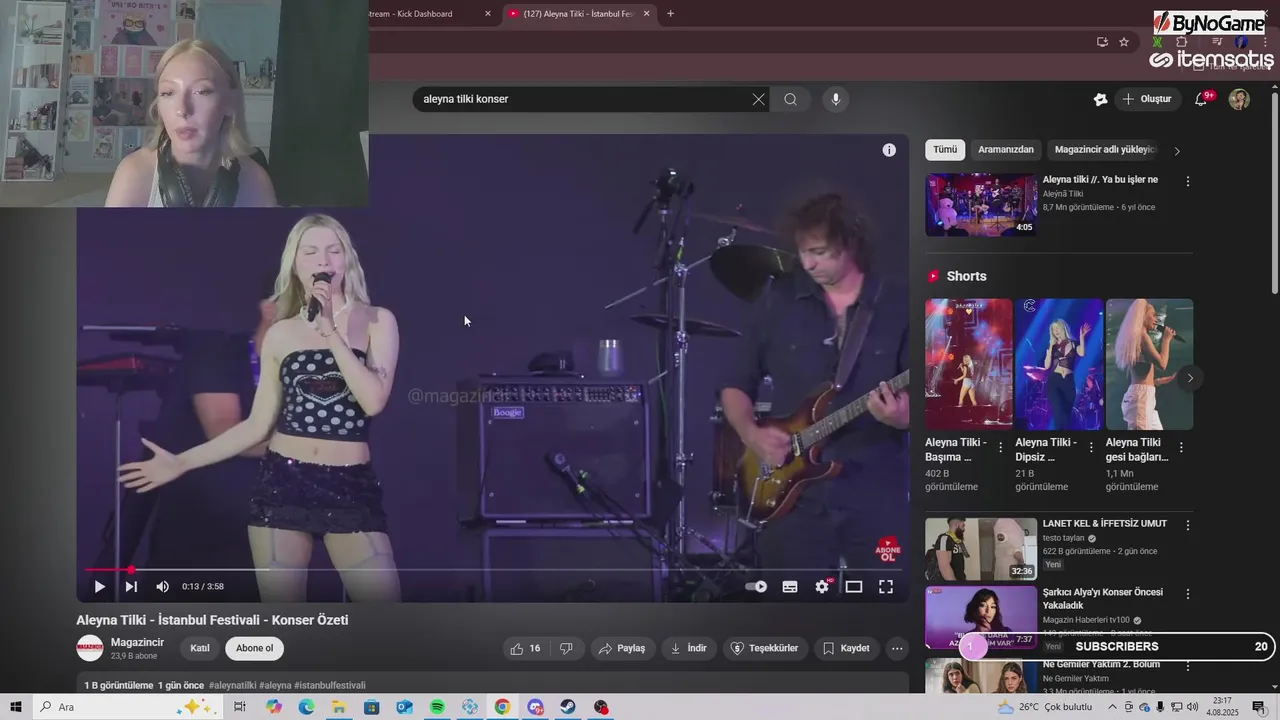The image size is (1280, 720).
Task: Open Steam from the taskbar
Action: pyautogui.click(x=568, y=707)
